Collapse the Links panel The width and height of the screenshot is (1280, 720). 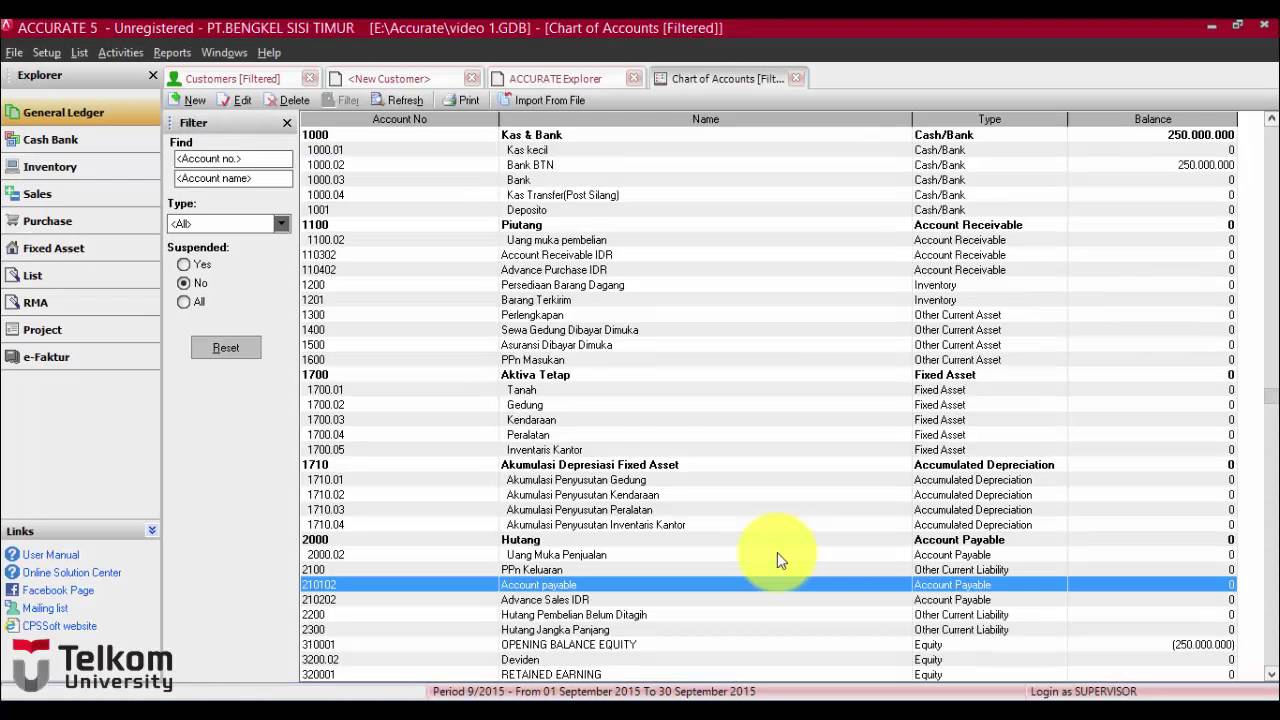pyautogui.click(x=151, y=530)
